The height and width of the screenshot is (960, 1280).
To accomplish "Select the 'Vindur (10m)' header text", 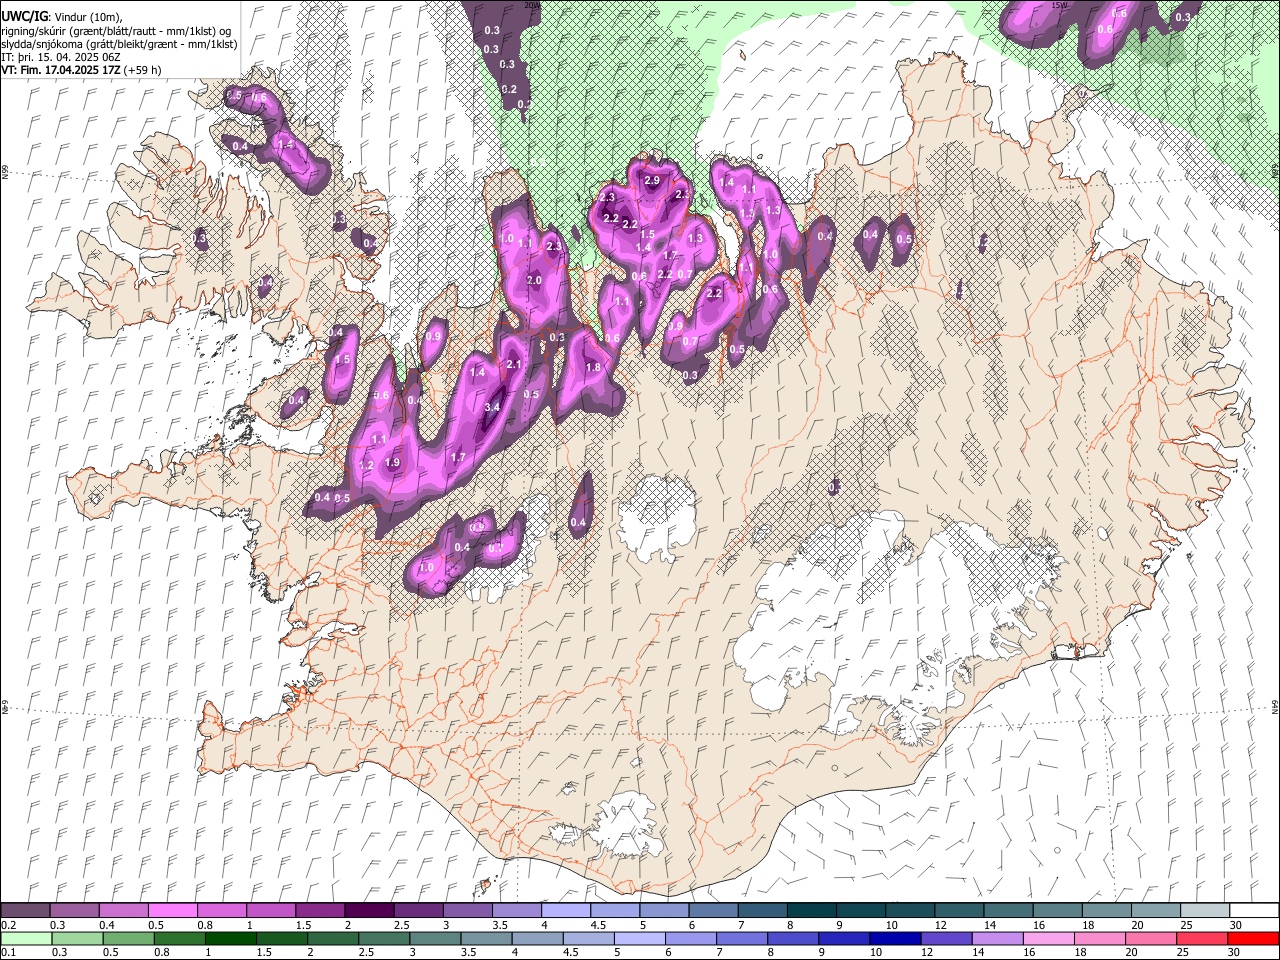I will click(88, 17).
